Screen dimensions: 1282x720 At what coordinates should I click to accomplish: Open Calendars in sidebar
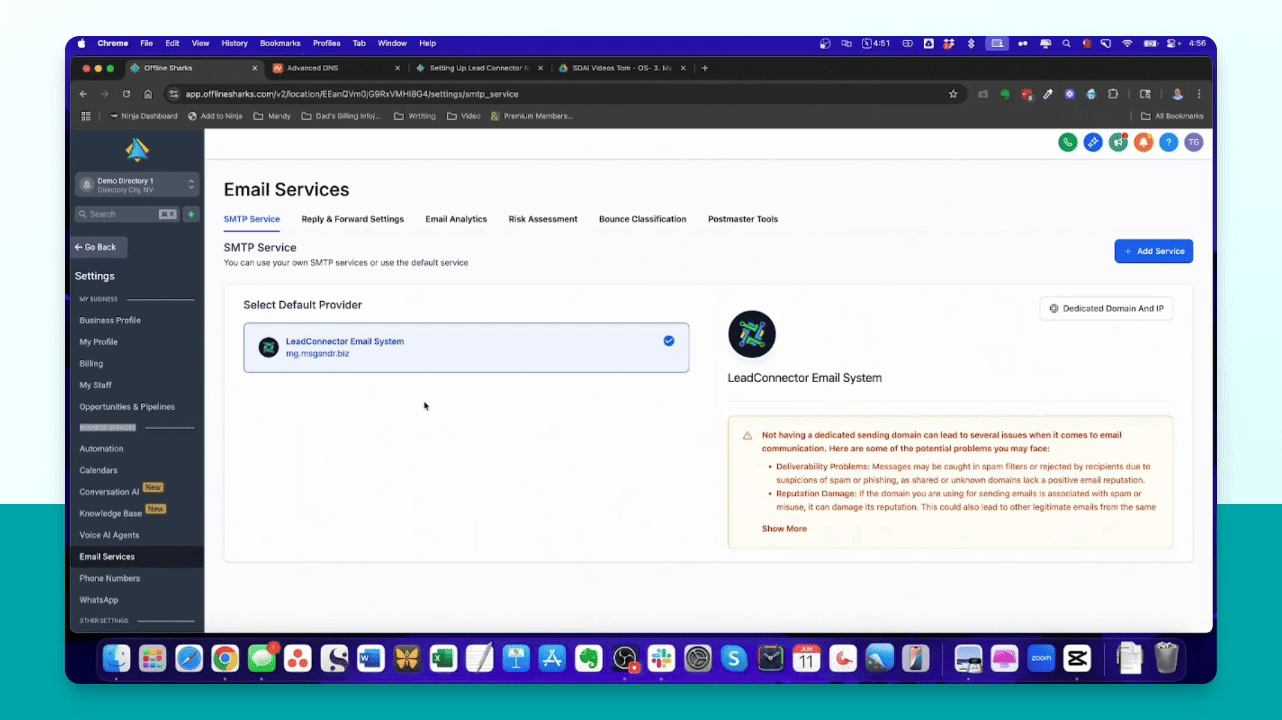point(98,470)
